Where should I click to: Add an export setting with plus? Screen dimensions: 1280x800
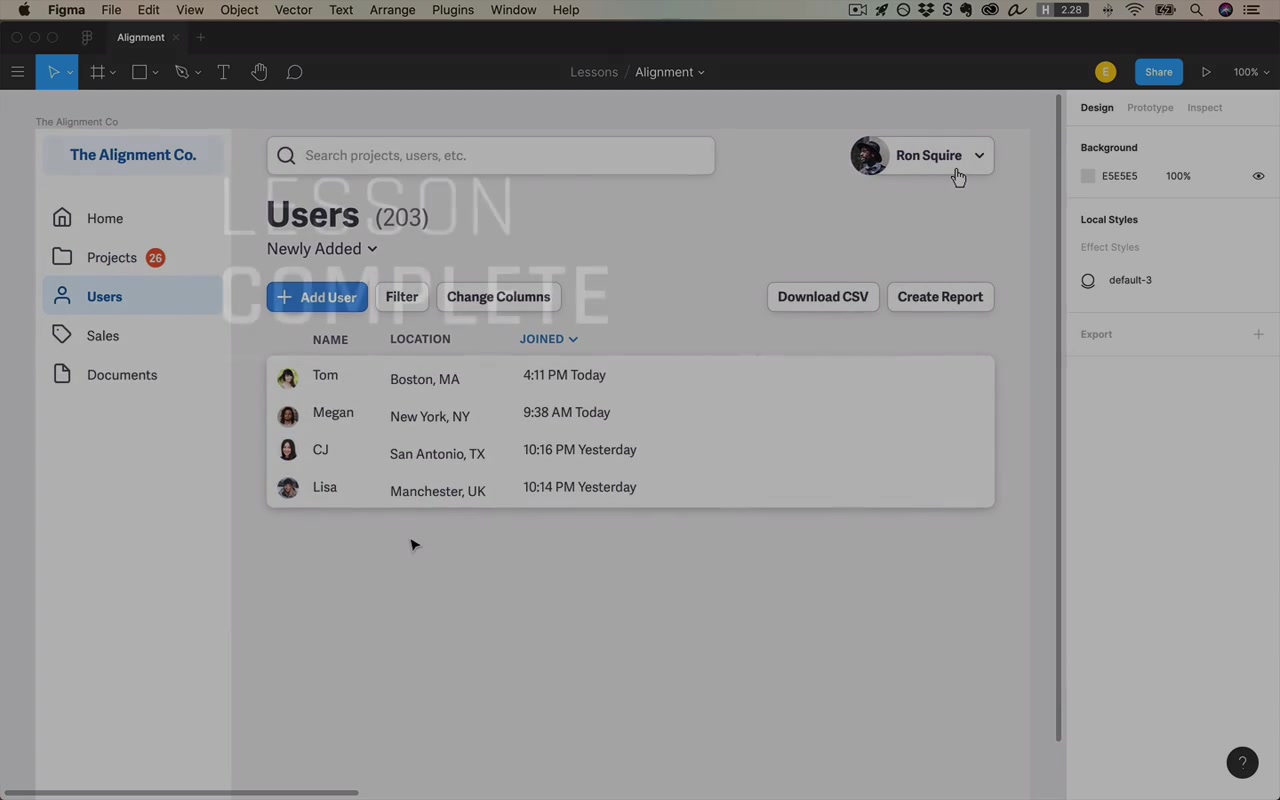(1258, 334)
